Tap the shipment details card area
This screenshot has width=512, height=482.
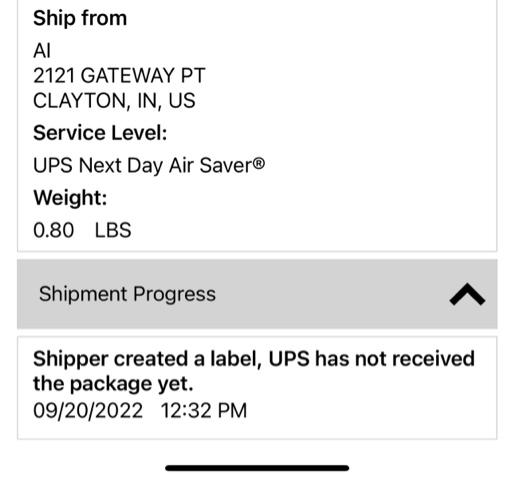[x=257, y=126]
